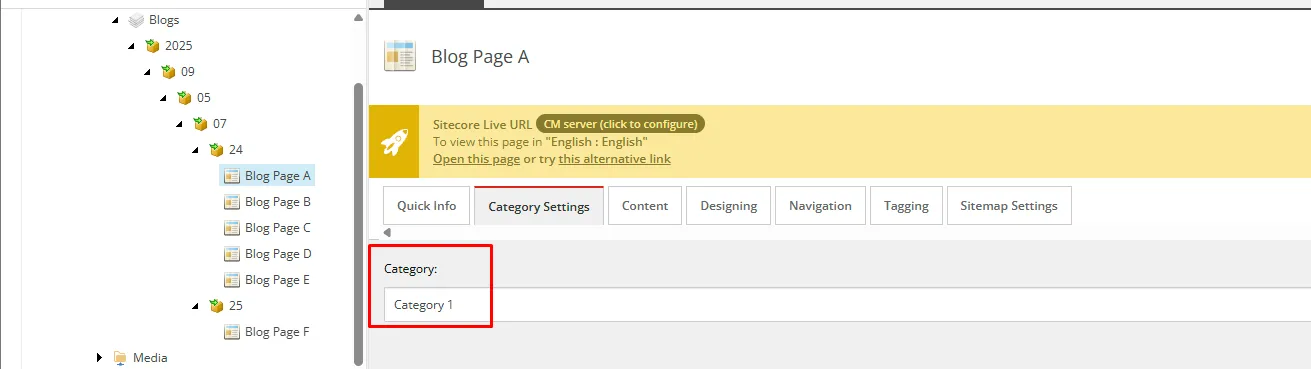This screenshot has width=1311, height=369.
Task: Collapse the 05 folder node
Action: [164, 98]
